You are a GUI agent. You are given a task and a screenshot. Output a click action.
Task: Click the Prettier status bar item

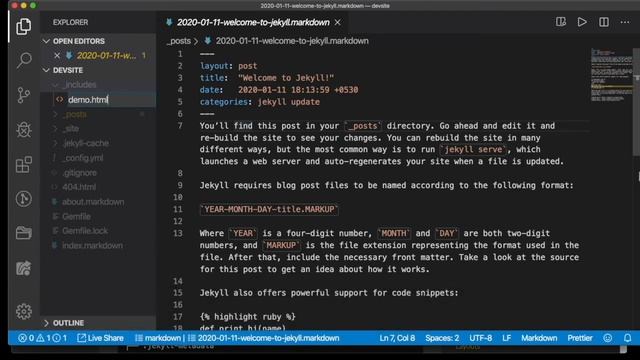coord(580,338)
